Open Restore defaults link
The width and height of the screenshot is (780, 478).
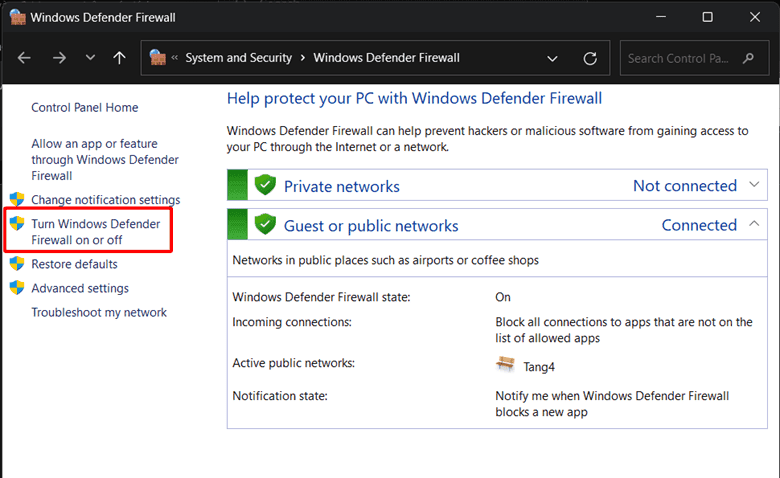74,264
